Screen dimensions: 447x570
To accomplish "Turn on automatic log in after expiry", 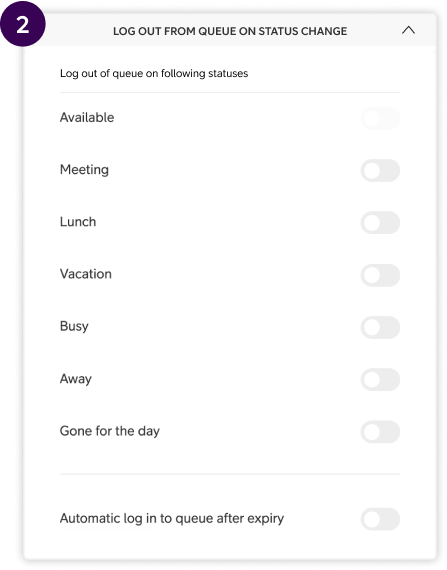I will point(380,519).
